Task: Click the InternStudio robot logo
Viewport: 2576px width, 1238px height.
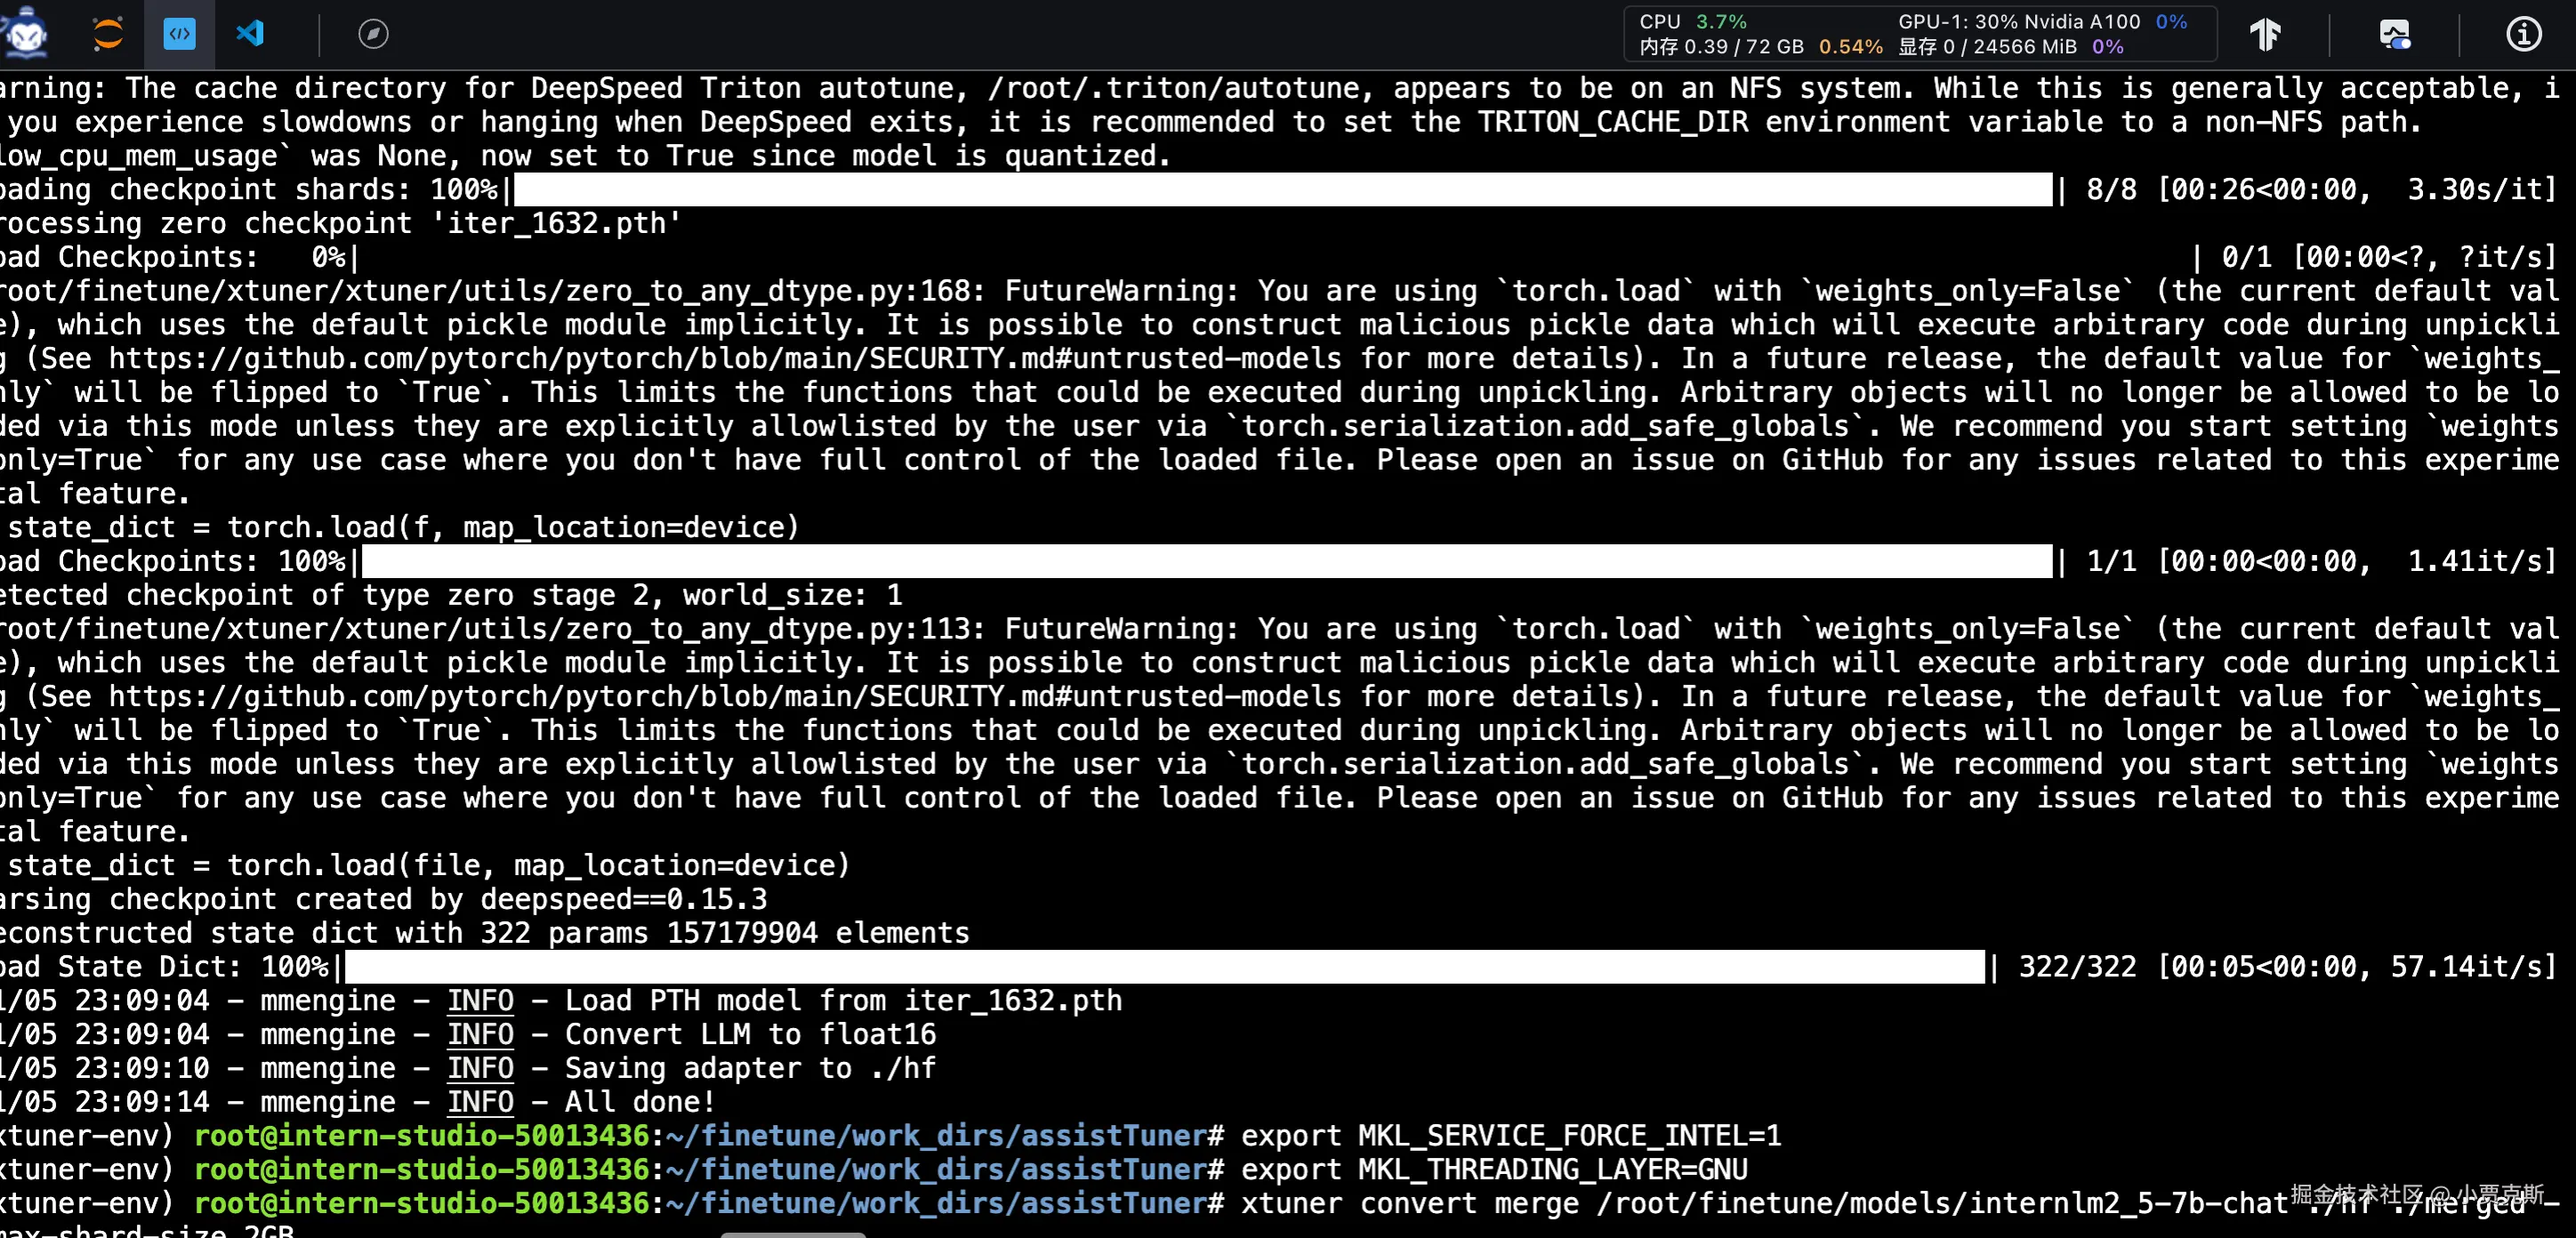Action: [x=26, y=33]
